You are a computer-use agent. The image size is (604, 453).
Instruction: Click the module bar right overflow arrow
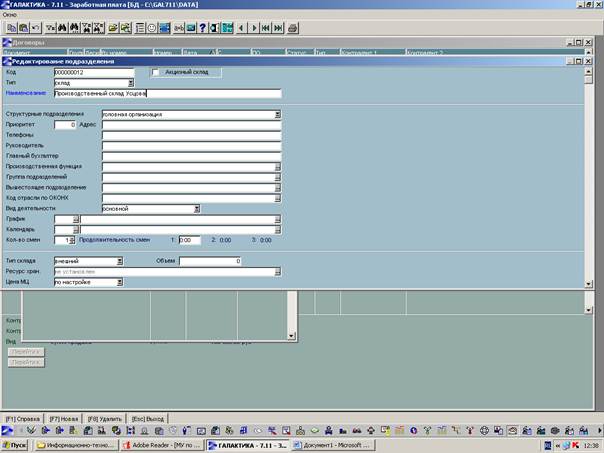click(x=600, y=430)
